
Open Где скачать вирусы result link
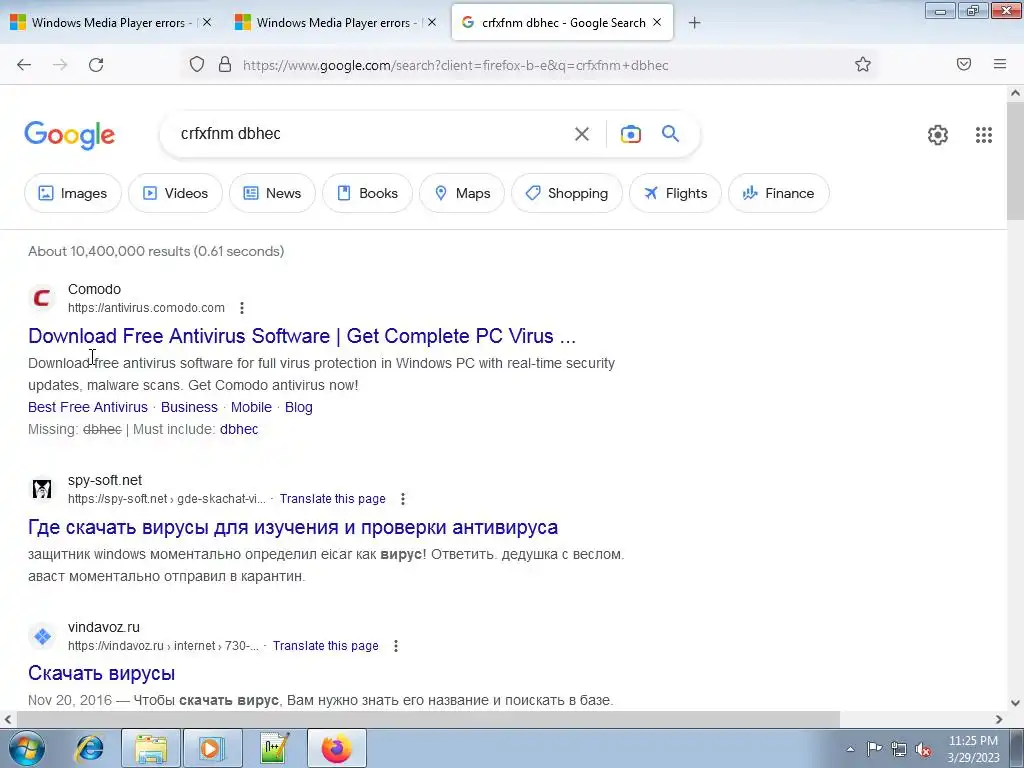(x=293, y=527)
